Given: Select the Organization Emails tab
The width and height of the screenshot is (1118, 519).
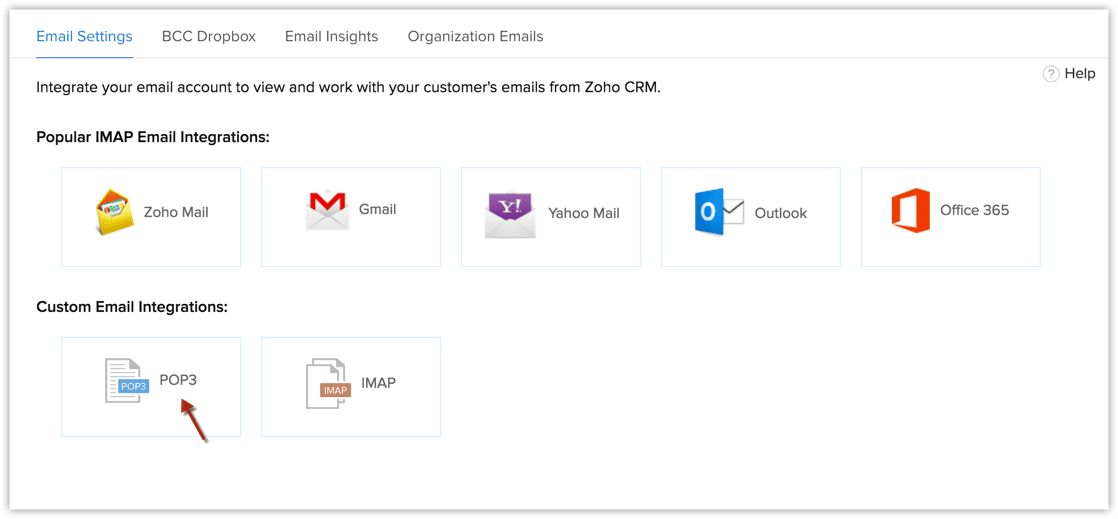Looking at the screenshot, I should (x=475, y=36).
